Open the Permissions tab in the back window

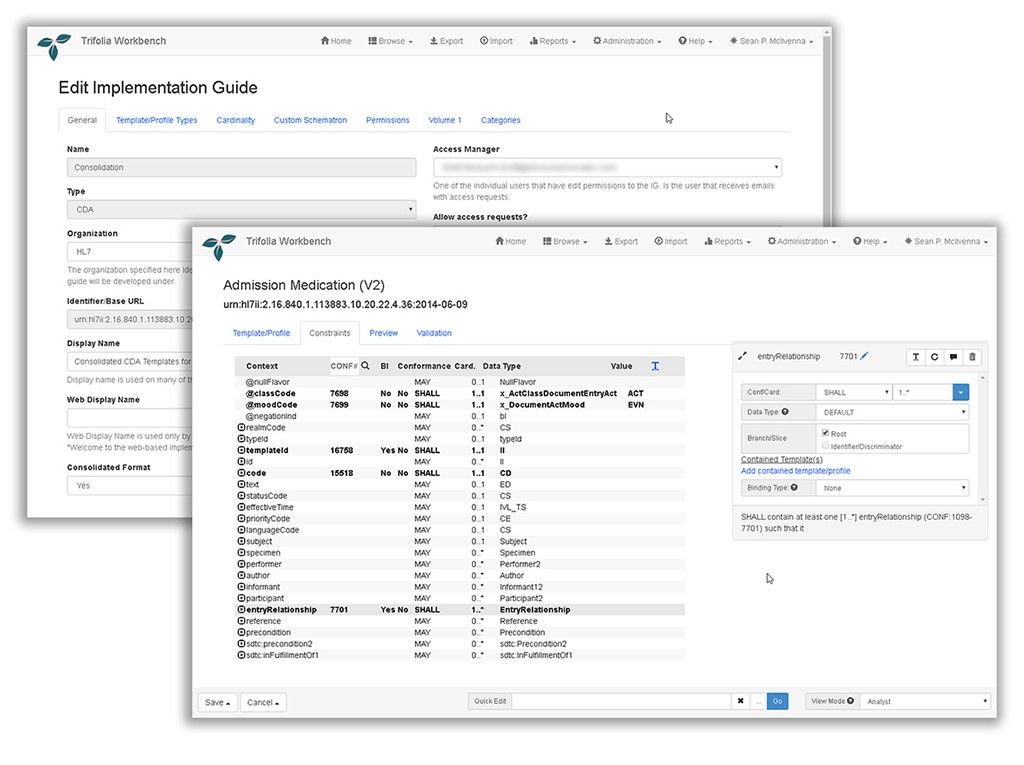pos(388,120)
